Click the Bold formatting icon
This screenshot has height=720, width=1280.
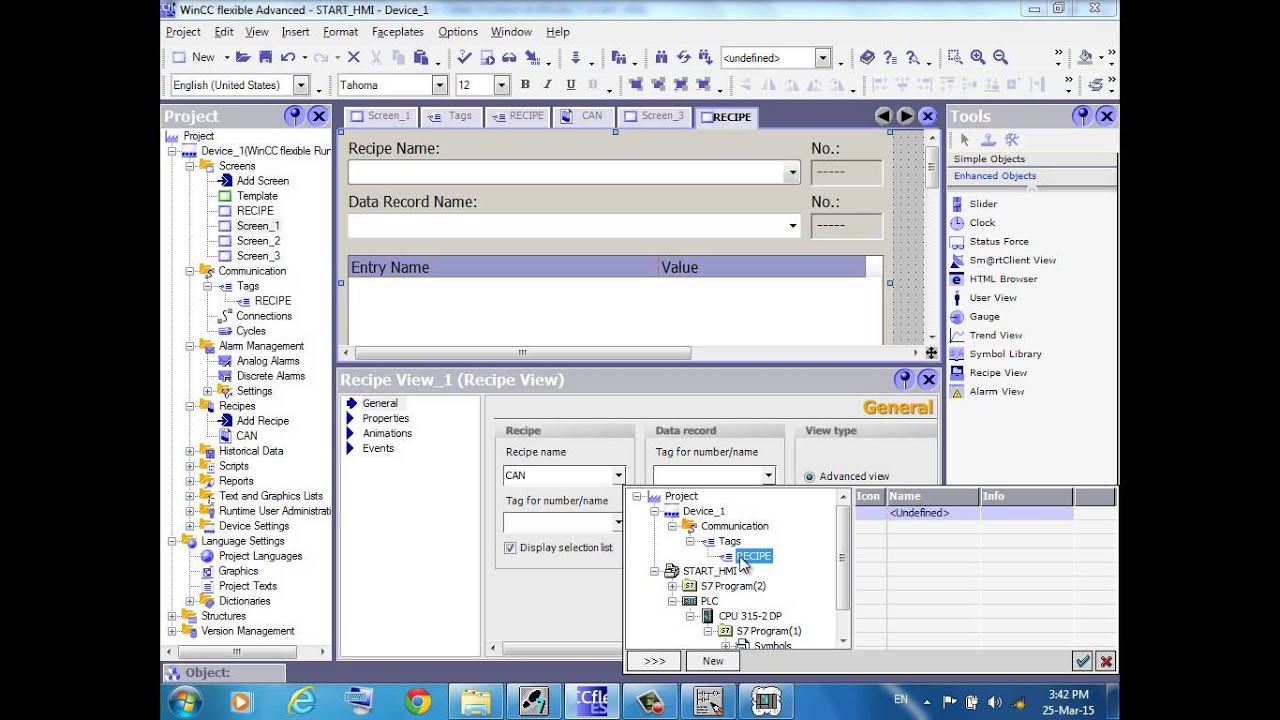click(x=525, y=85)
